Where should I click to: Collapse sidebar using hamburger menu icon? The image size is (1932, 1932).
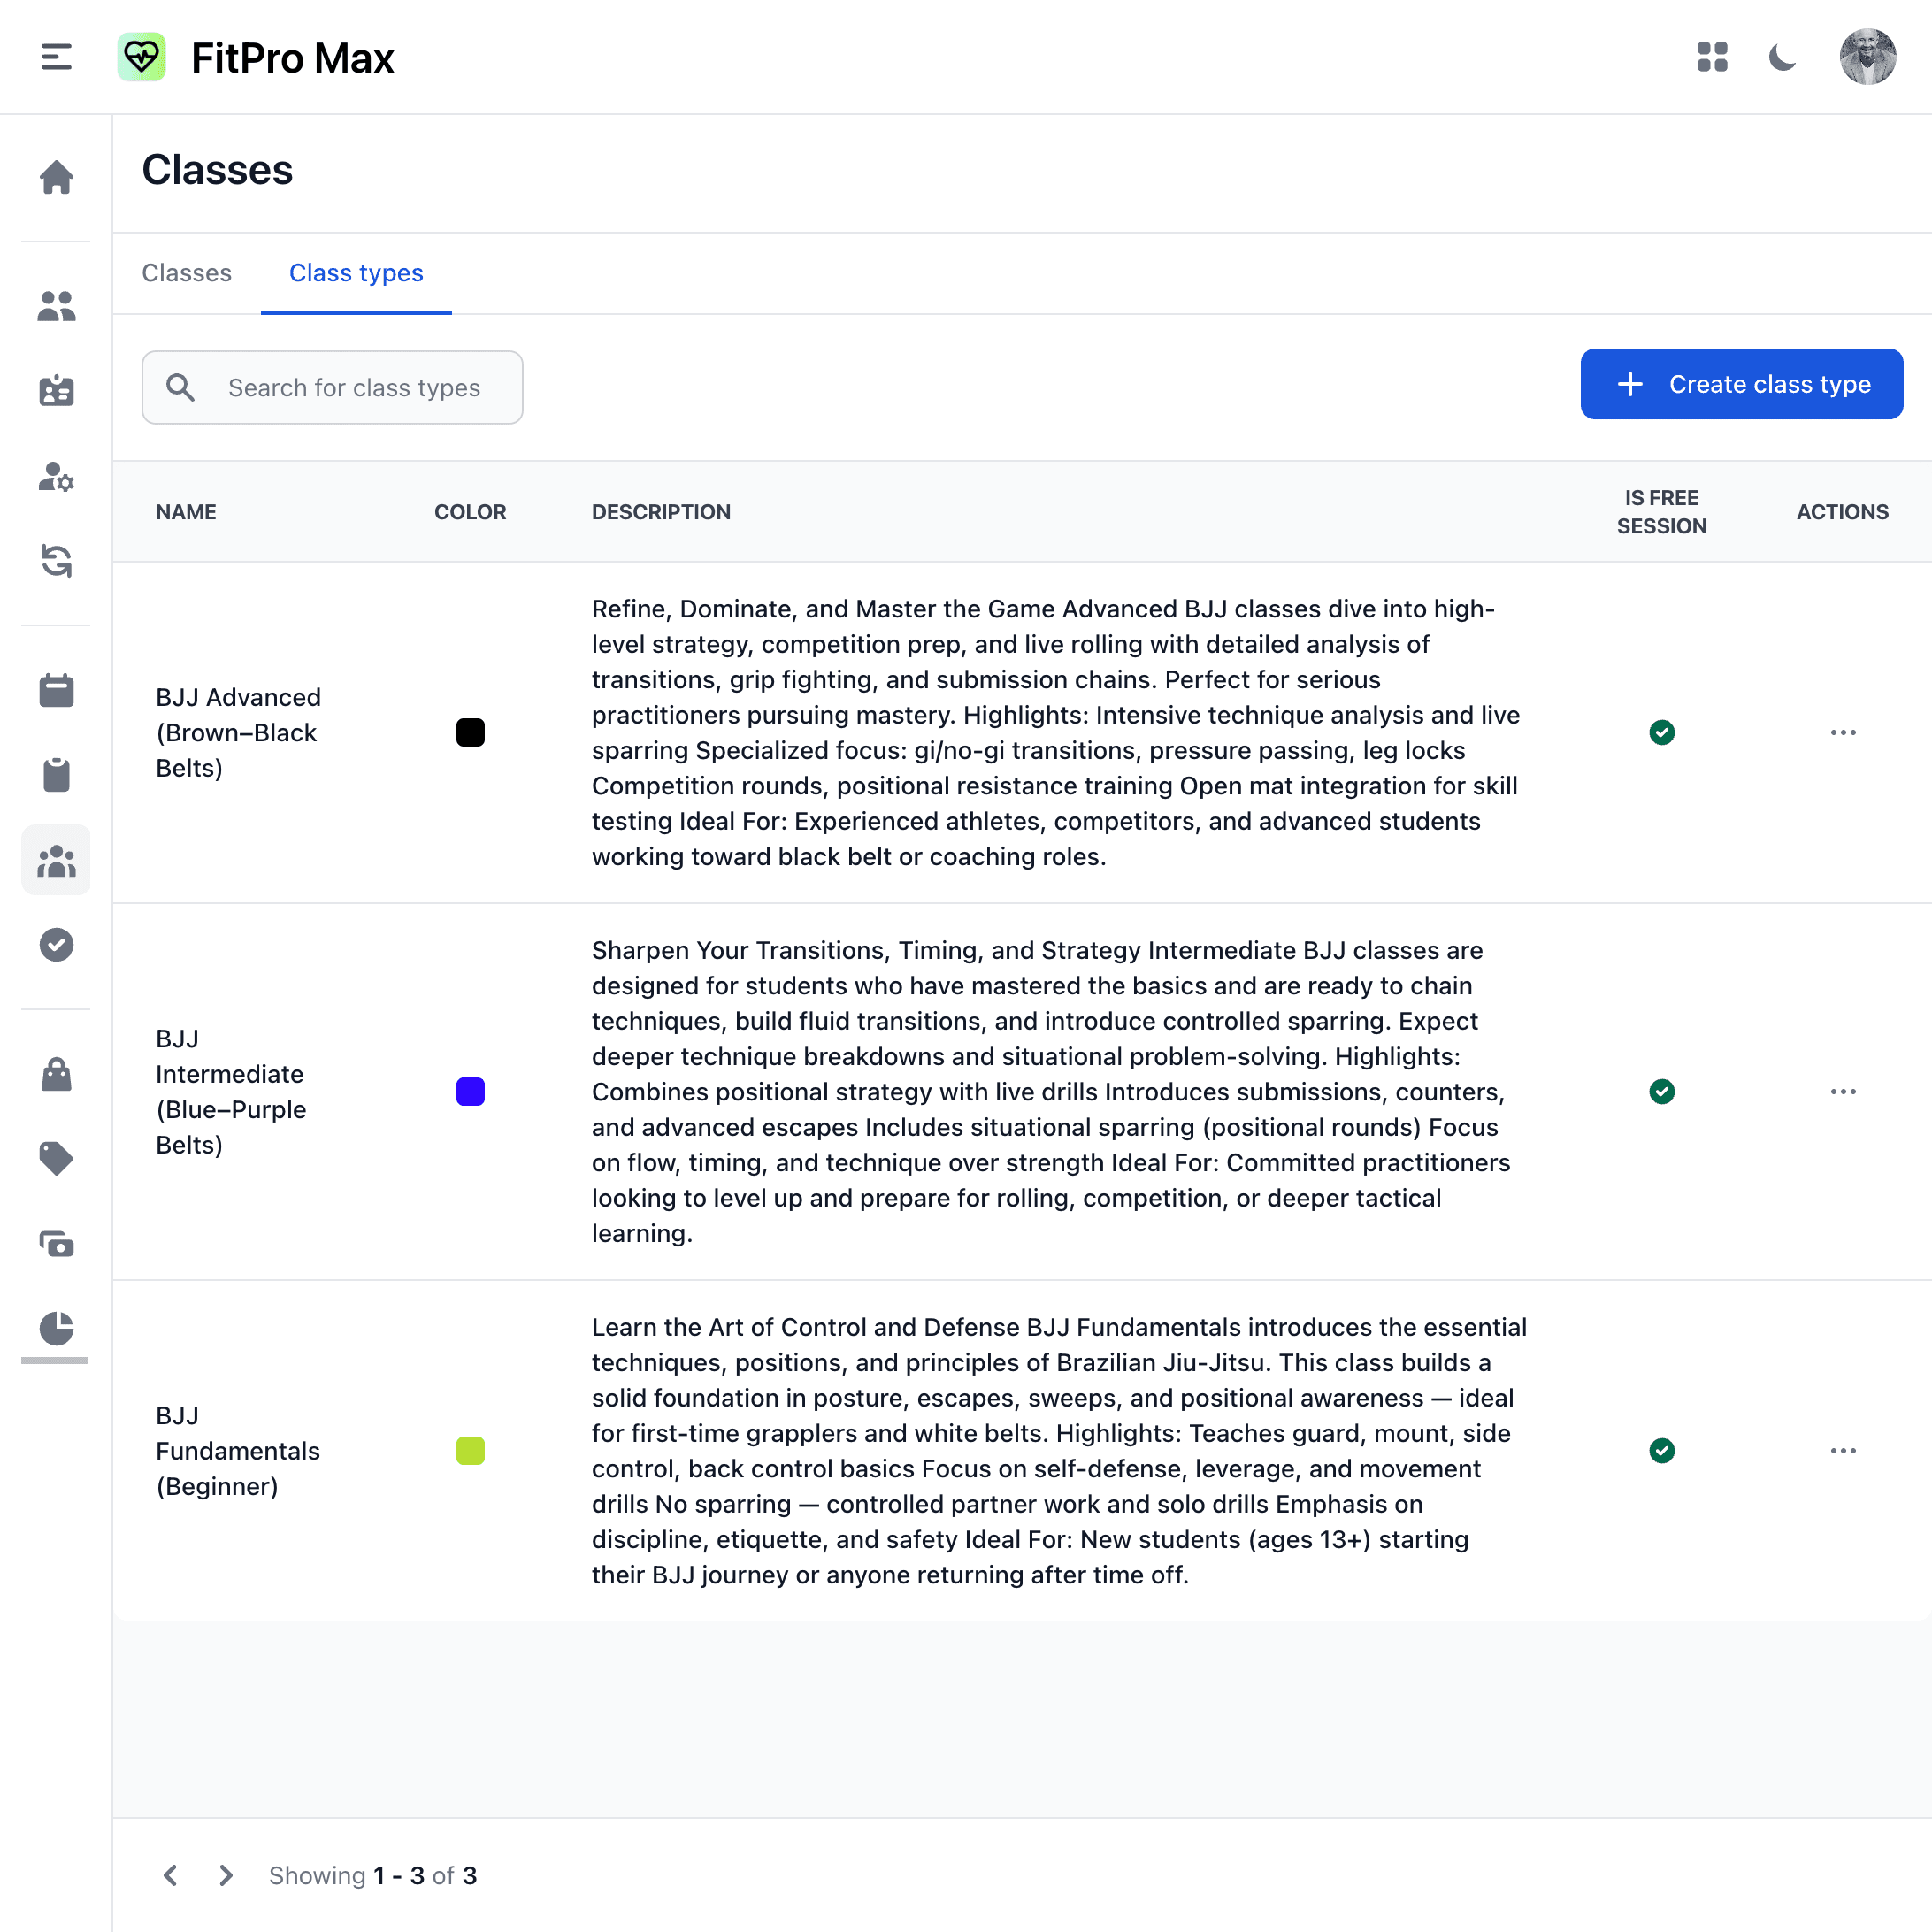coord(56,57)
